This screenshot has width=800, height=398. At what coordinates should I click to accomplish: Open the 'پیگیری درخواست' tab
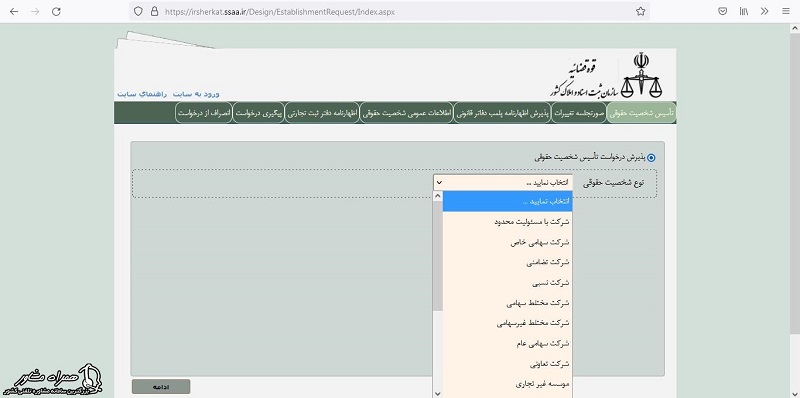259,113
